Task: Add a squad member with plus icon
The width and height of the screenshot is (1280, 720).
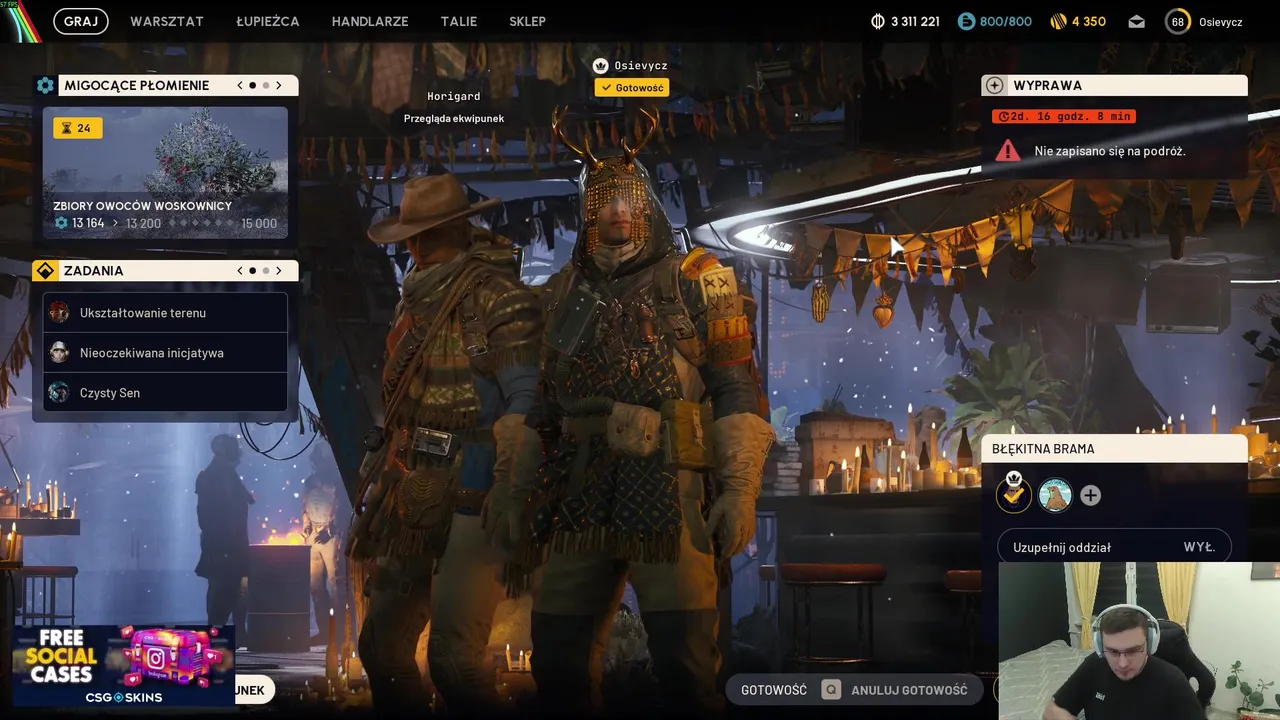Action: (1090, 495)
